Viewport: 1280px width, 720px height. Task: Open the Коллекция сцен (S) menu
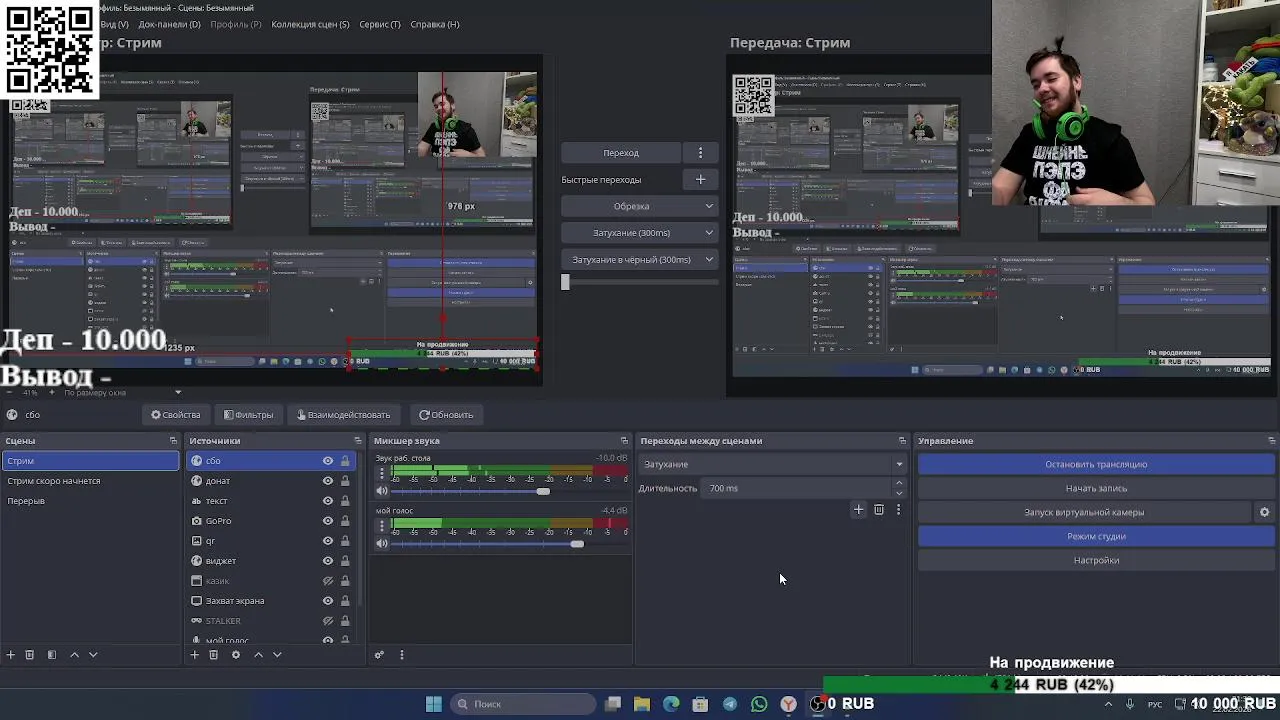click(x=310, y=24)
